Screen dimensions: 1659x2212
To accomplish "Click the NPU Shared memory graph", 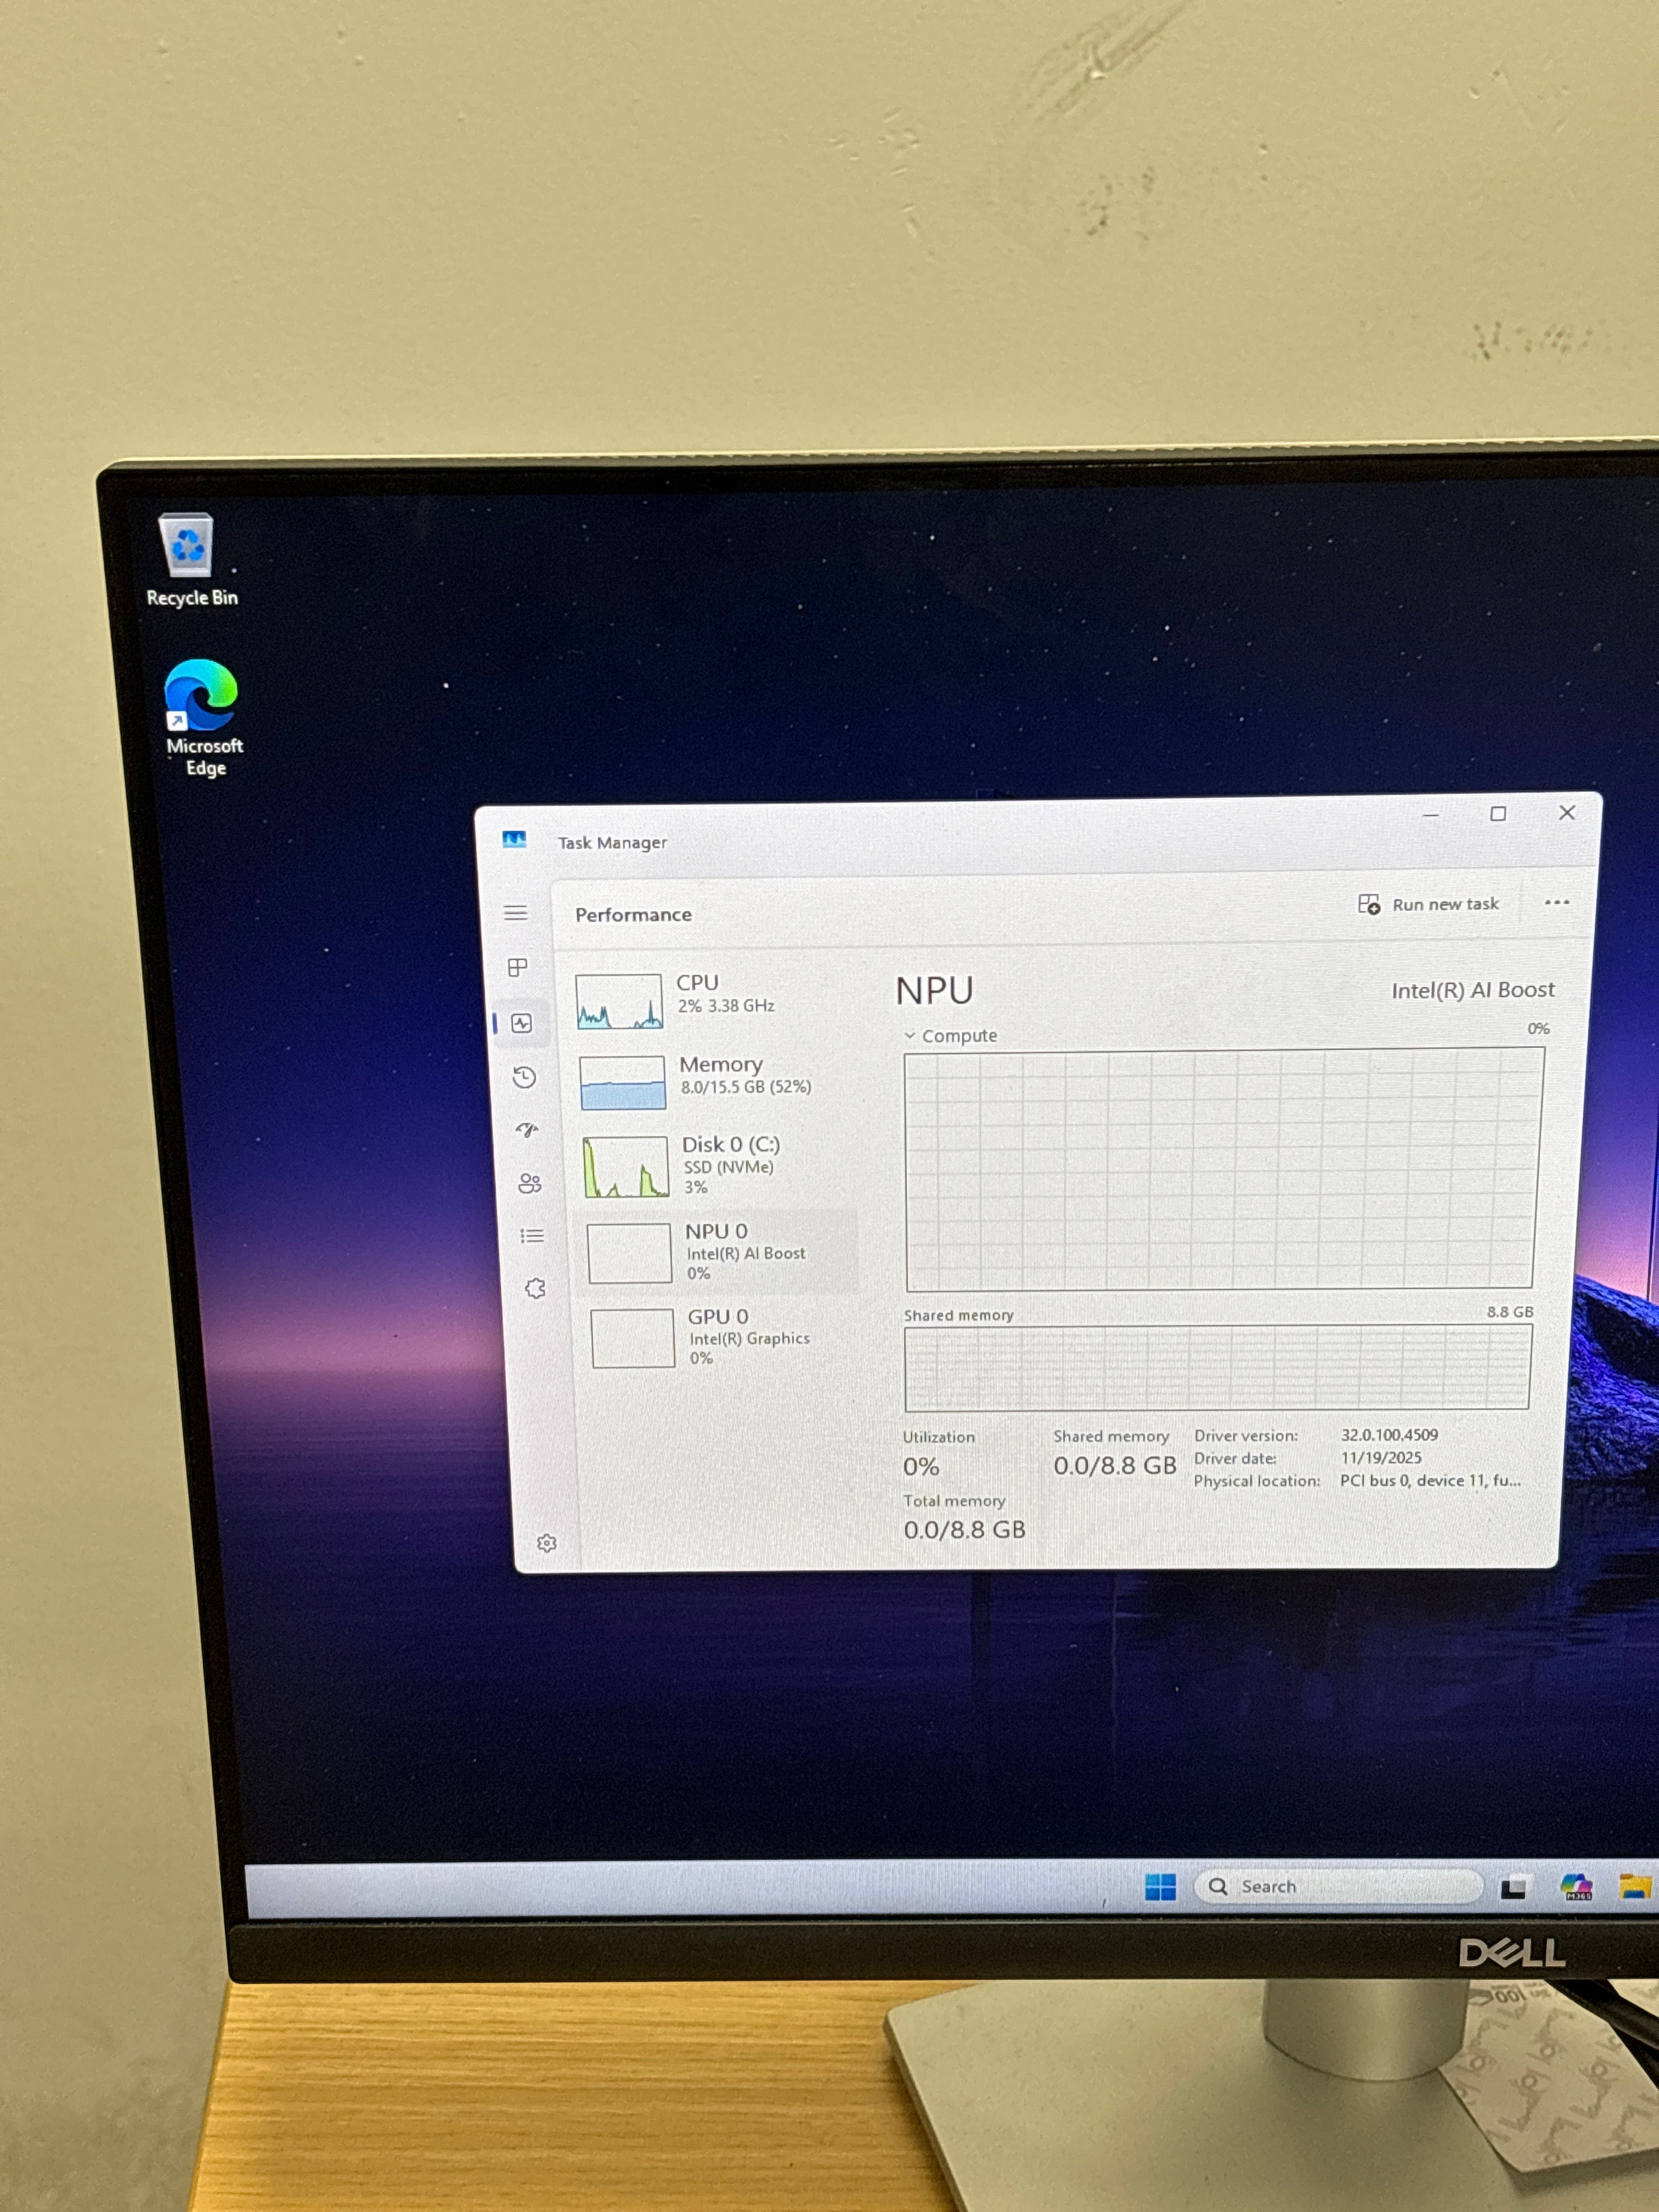I will point(1217,1367).
